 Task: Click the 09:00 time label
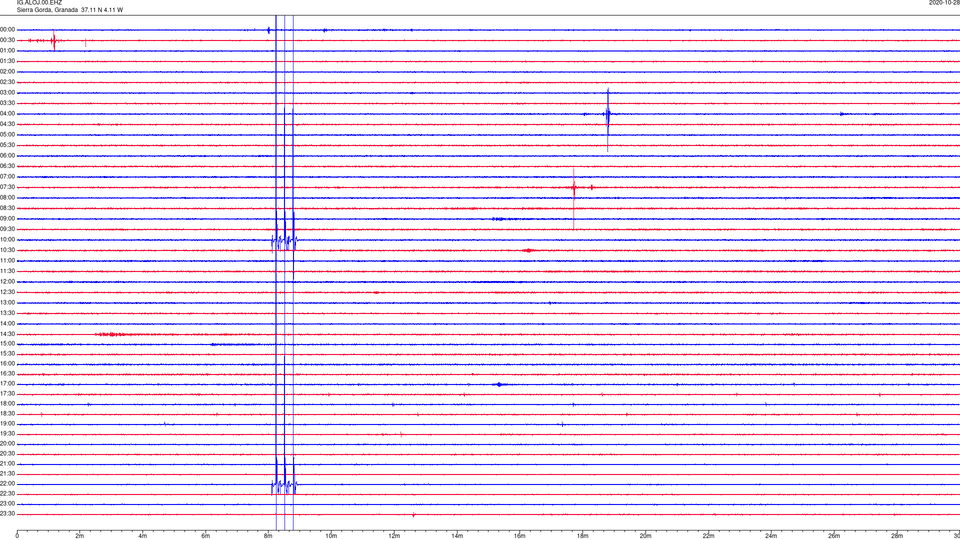[x=8, y=219]
